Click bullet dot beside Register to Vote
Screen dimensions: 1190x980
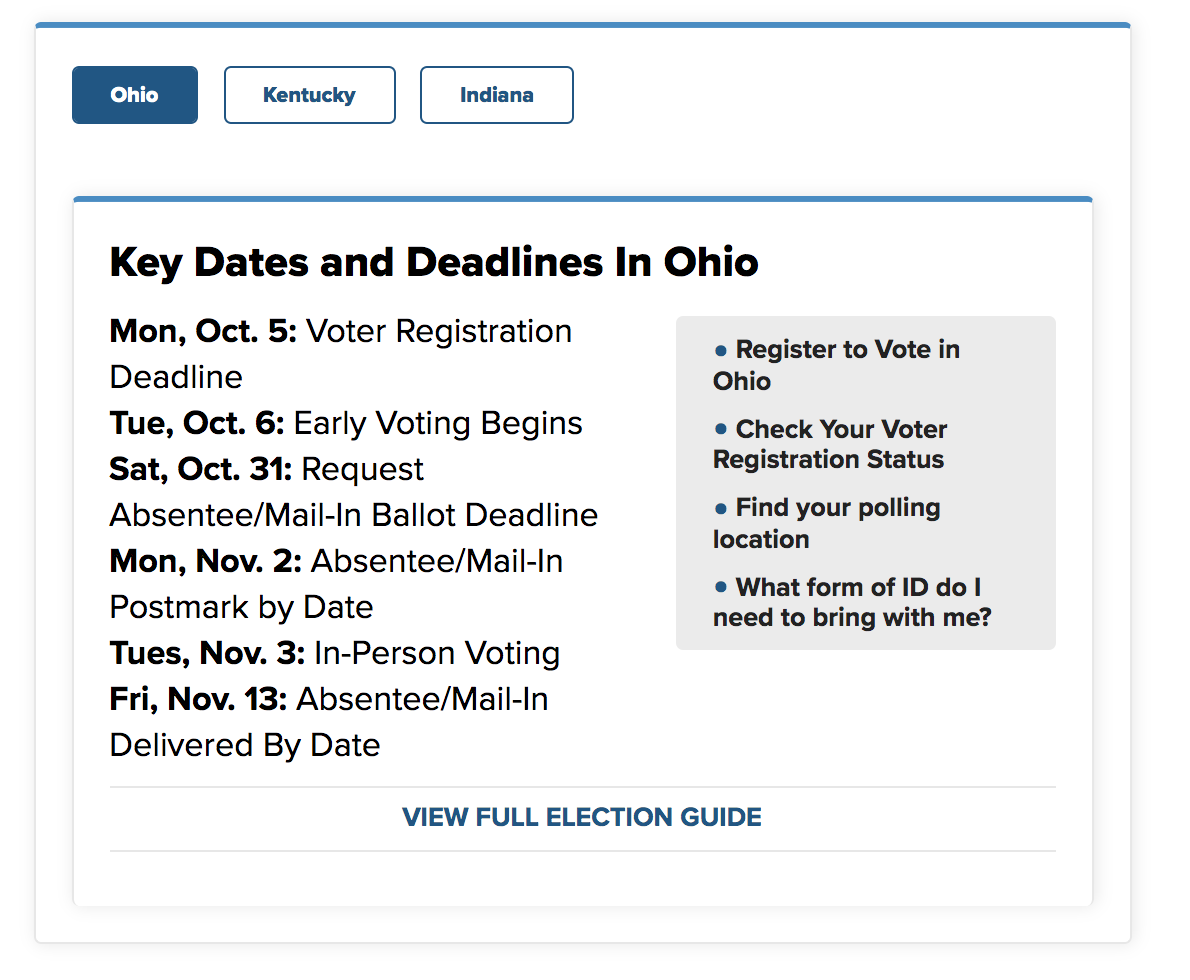pyautogui.click(x=720, y=350)
